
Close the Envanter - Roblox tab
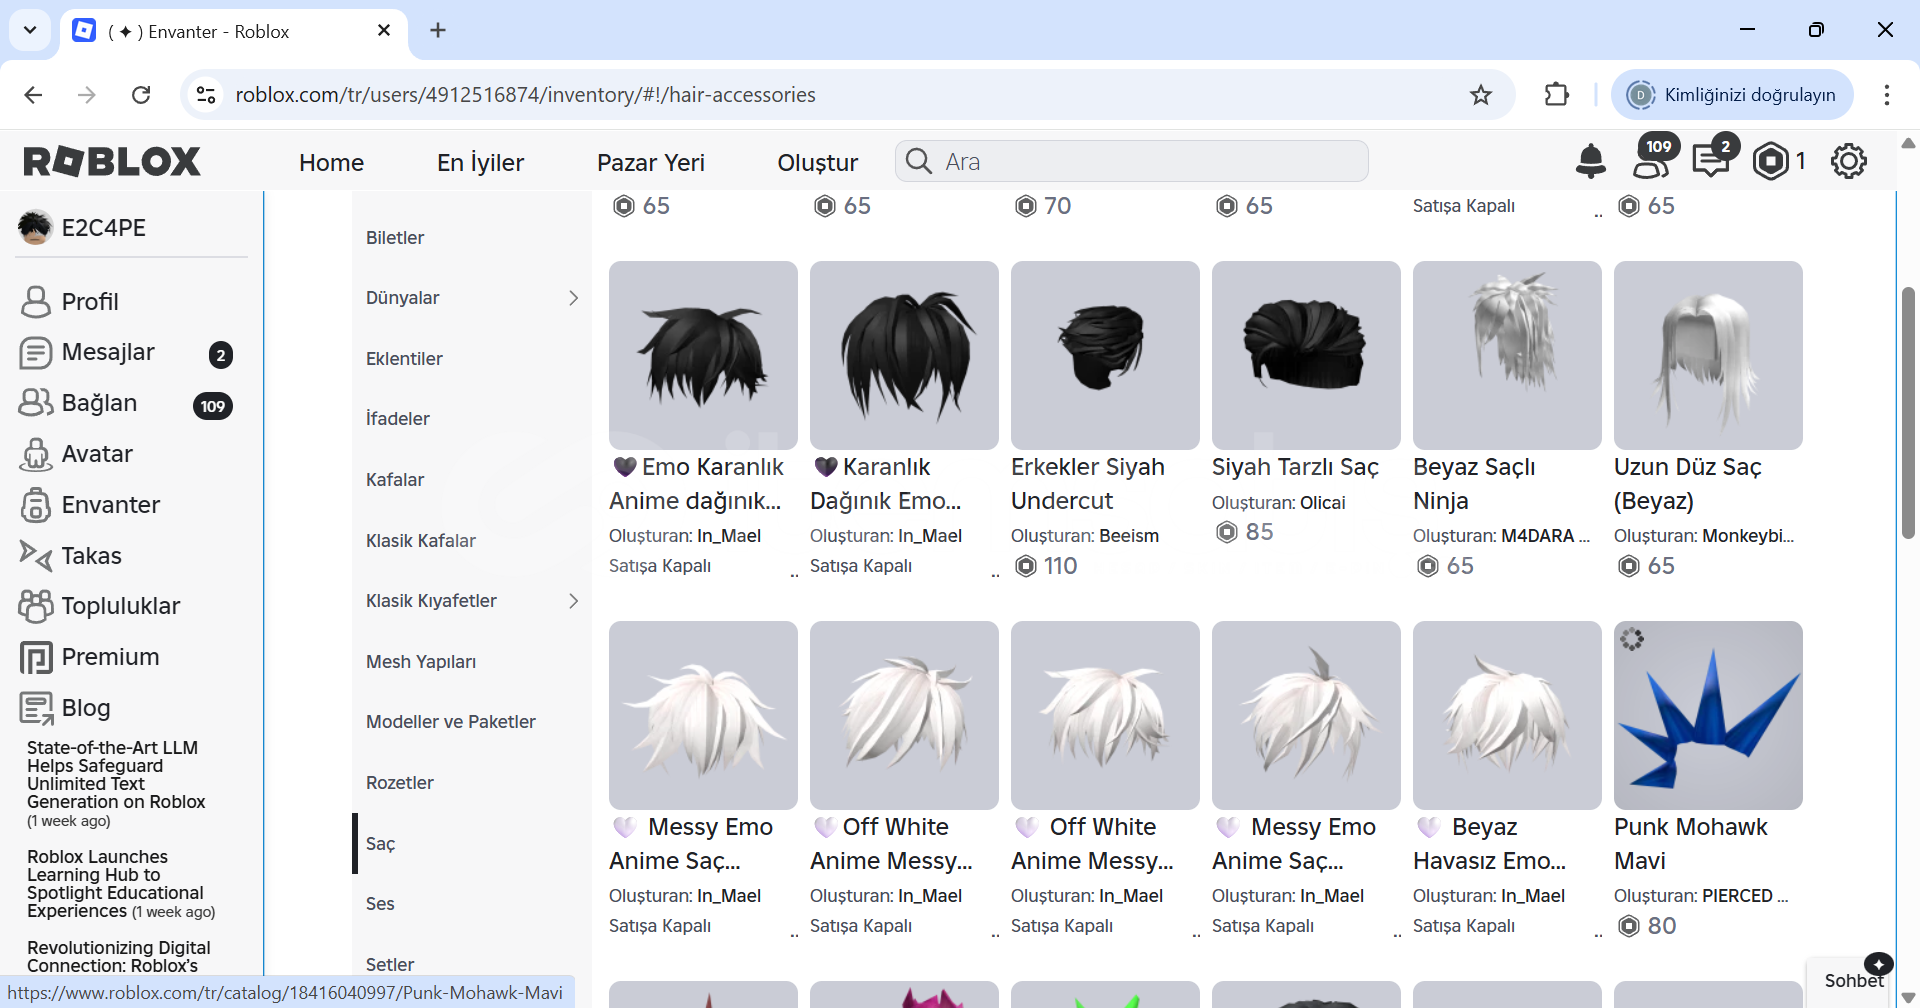tap(384, 31)
